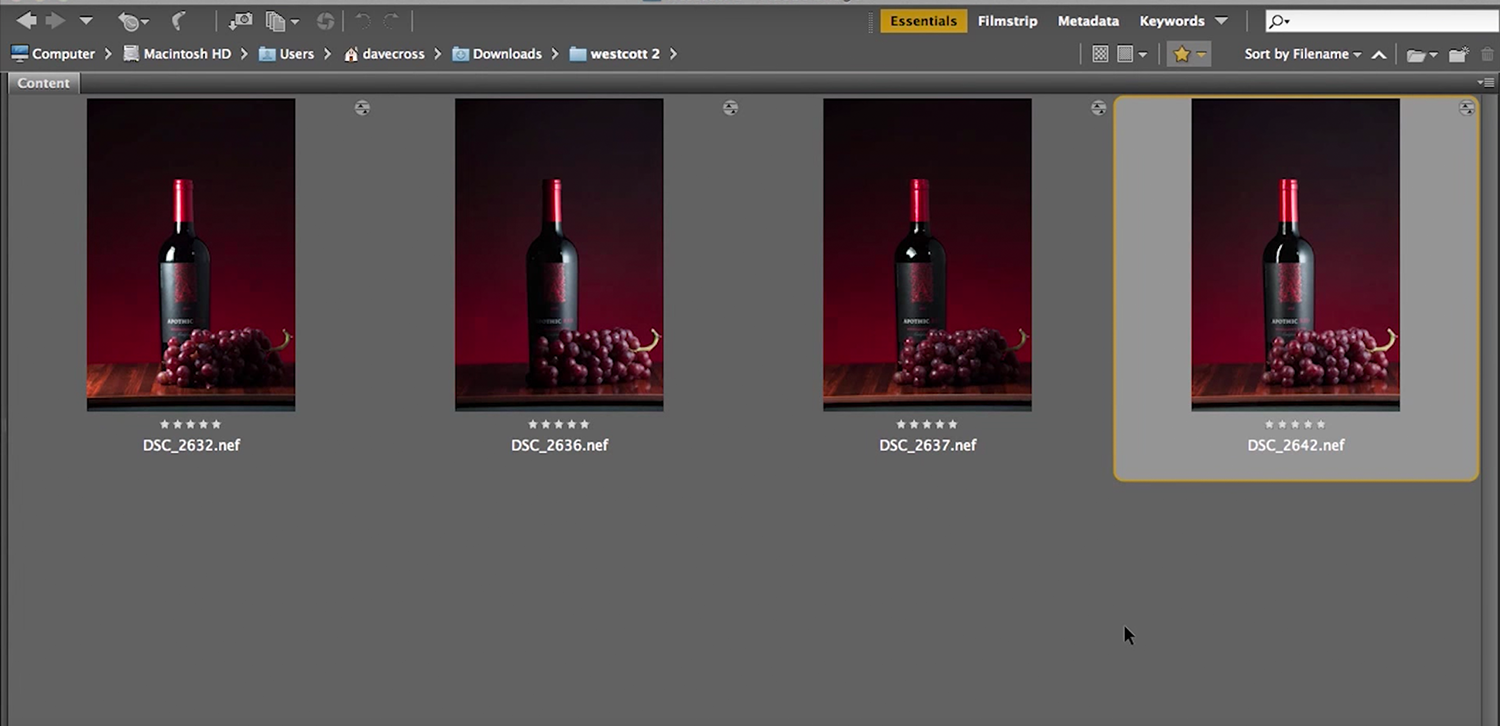Toggle ascending sort order arrow

click(1379, 54)
